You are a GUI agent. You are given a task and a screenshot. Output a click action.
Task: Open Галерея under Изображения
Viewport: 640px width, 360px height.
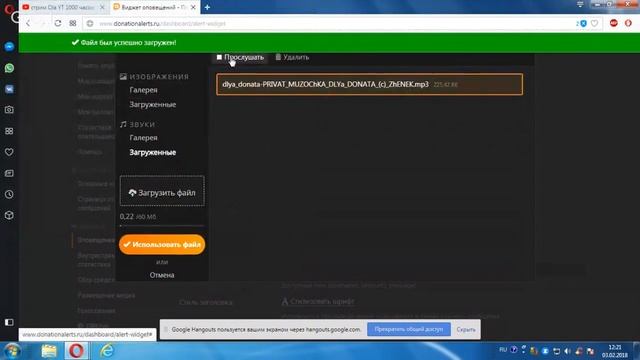tap(143, 90)
